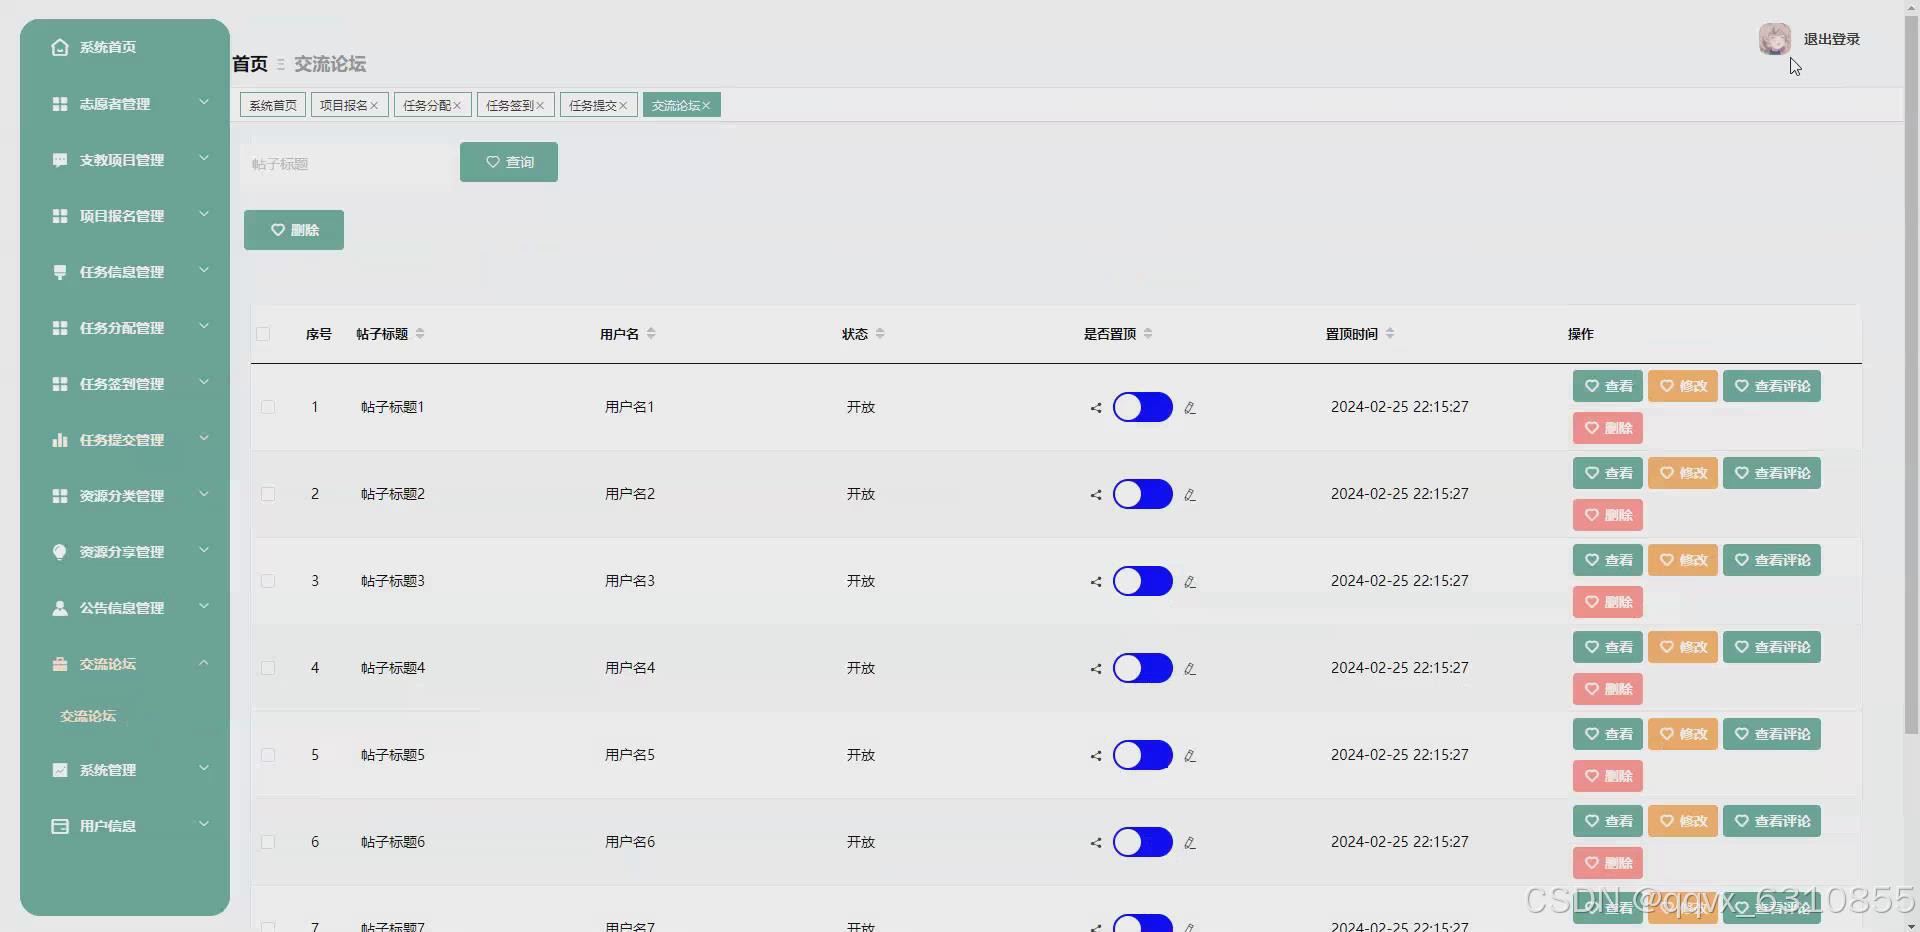Viewport: 1920px width, 932px height.
Task: Switch to the 系统首页 tab
Action: click(x=273, y=105)
